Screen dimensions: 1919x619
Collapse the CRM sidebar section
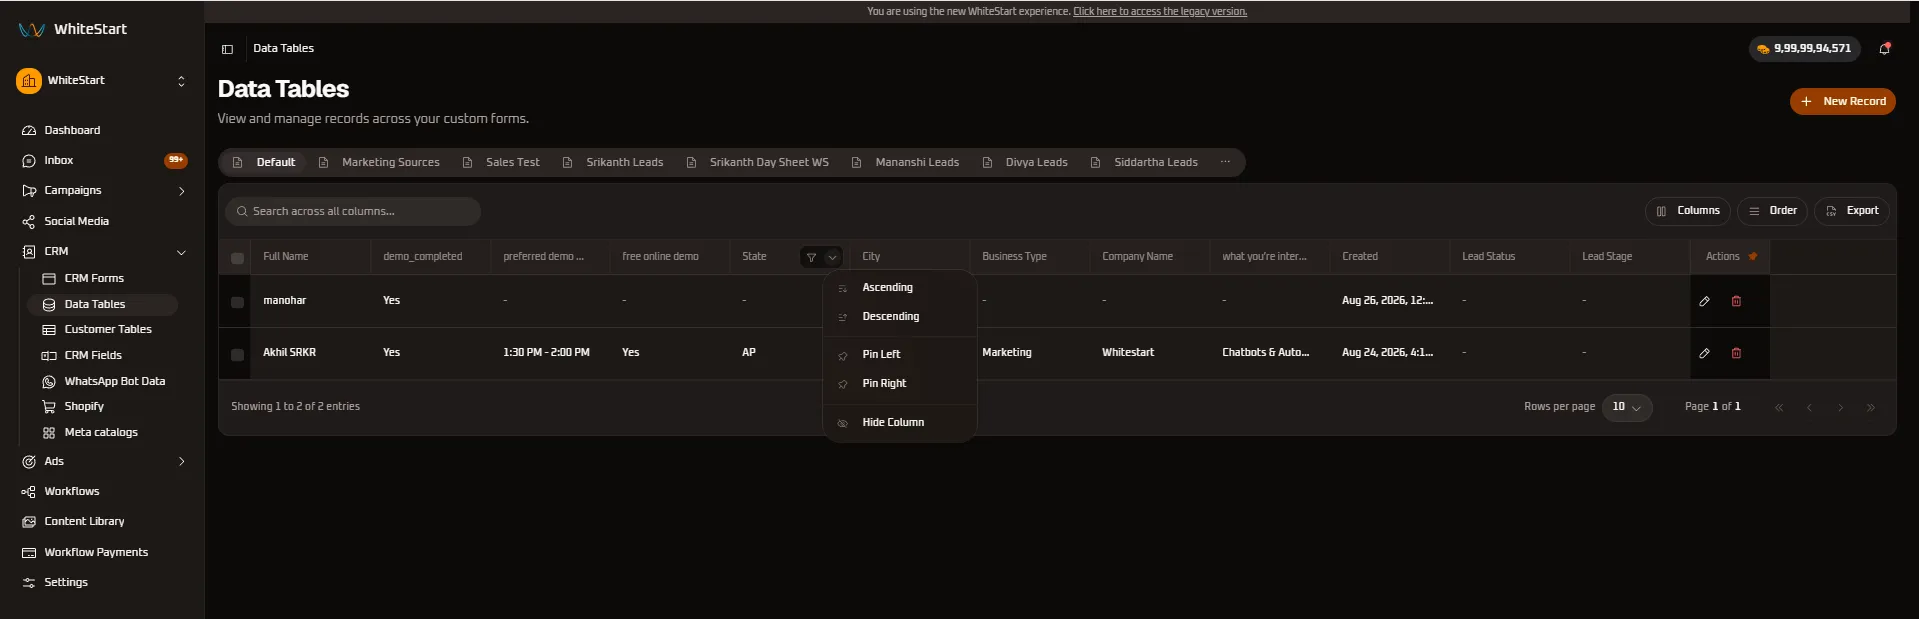point(181,252)
